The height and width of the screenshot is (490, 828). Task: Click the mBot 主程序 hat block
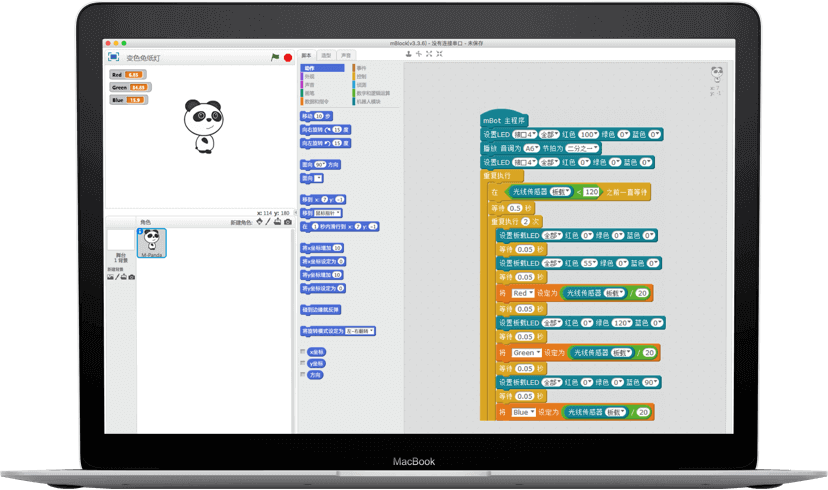pyautogui.click(x=504, y=120)
